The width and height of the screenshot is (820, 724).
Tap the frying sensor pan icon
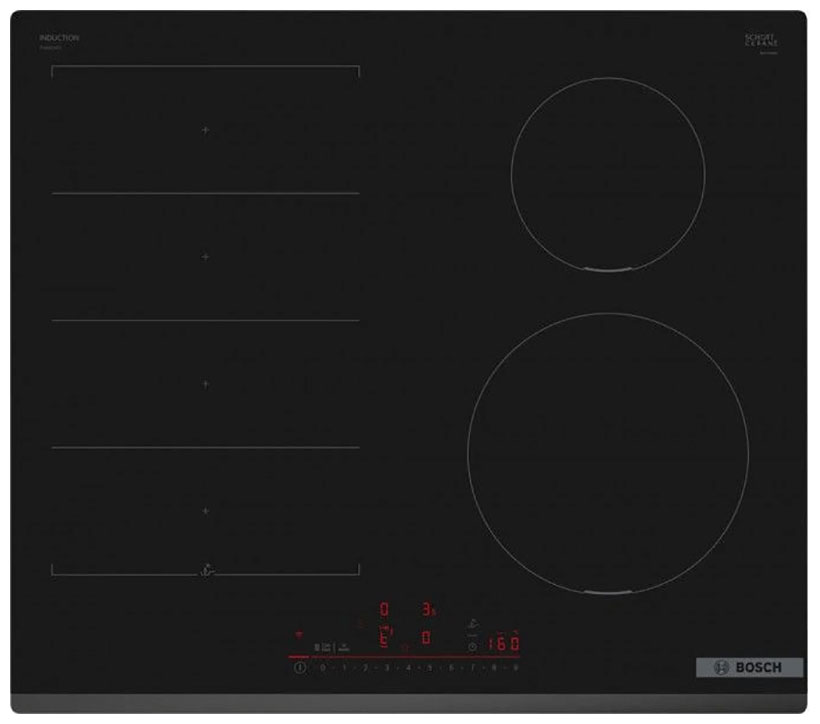pyautogui.click(x=471, y=624)
